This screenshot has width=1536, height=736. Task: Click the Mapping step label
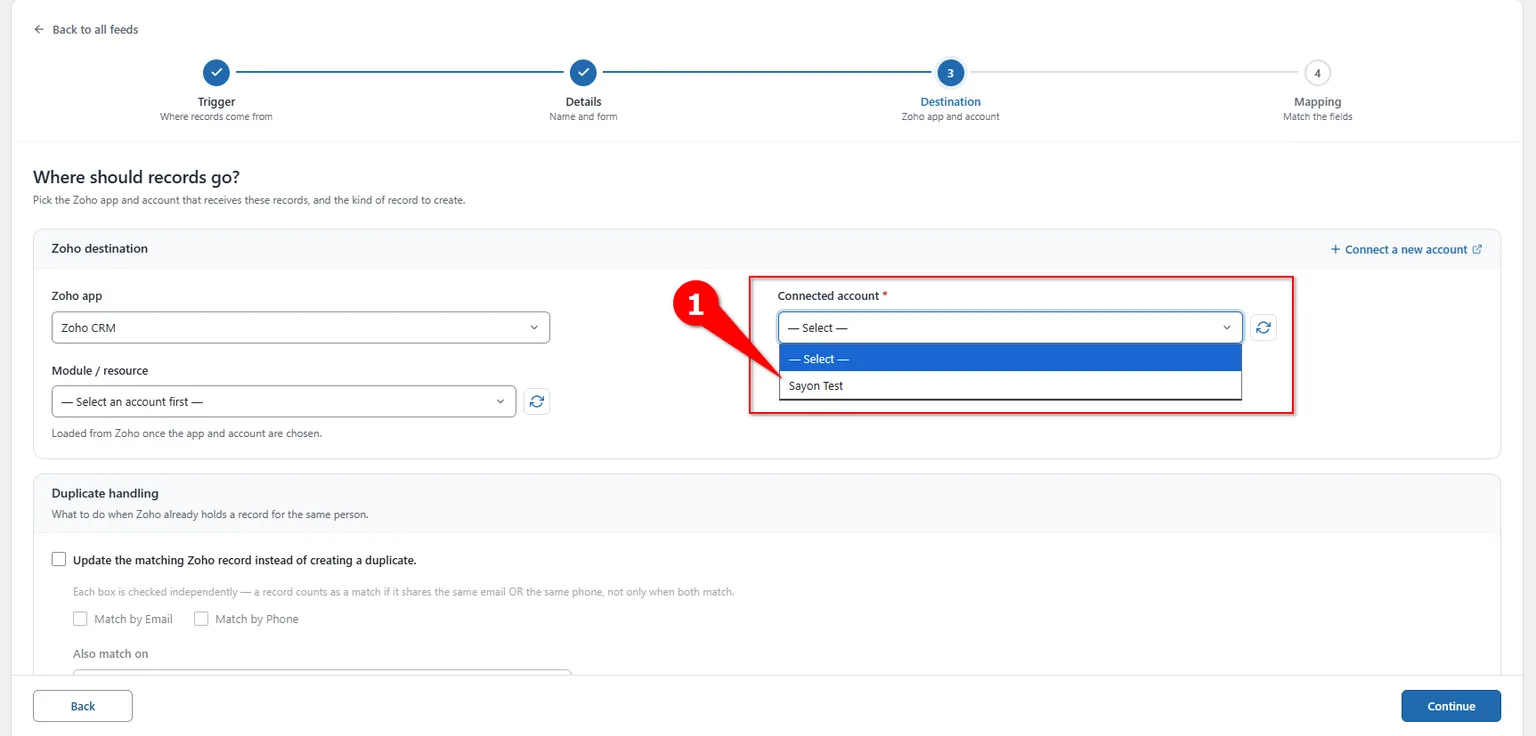pyautogui.click(x=1317, y=102)
